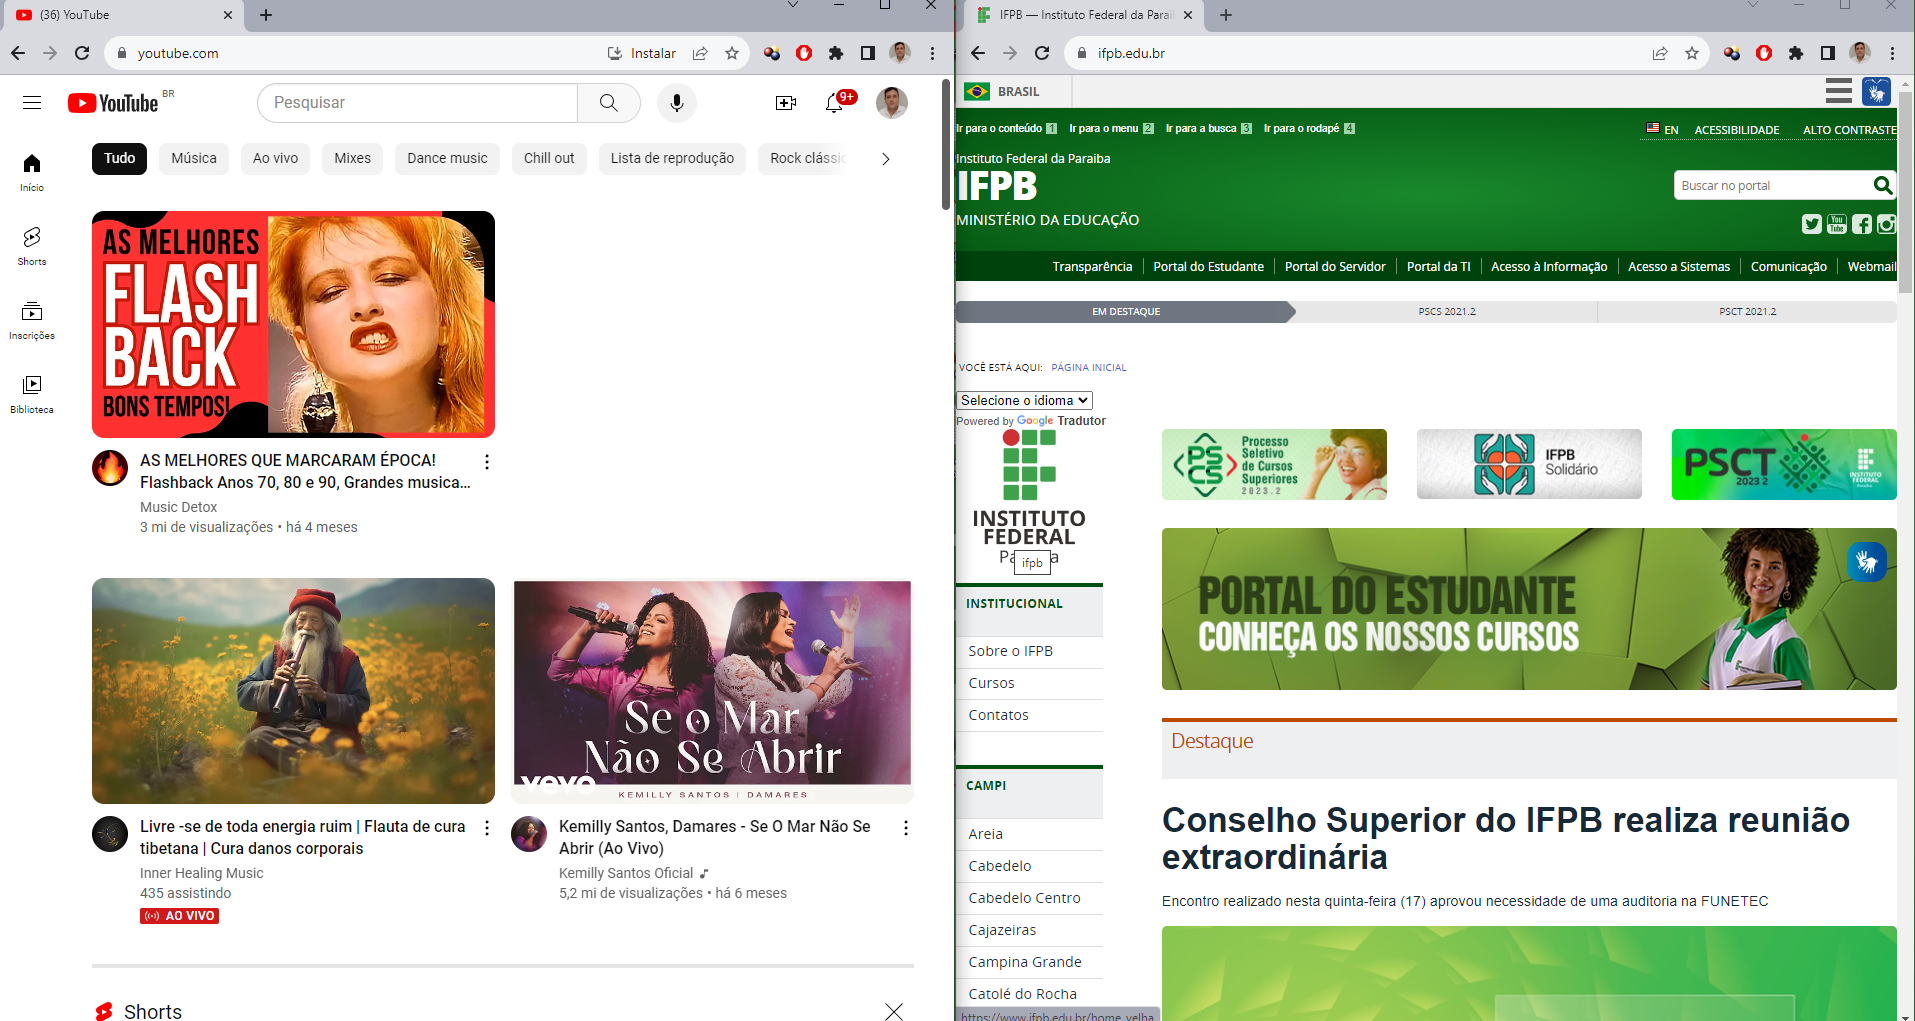Screen dimensions: 1915x1021
Task: Click the YouTube logo
Action: [x=113, y=103]
